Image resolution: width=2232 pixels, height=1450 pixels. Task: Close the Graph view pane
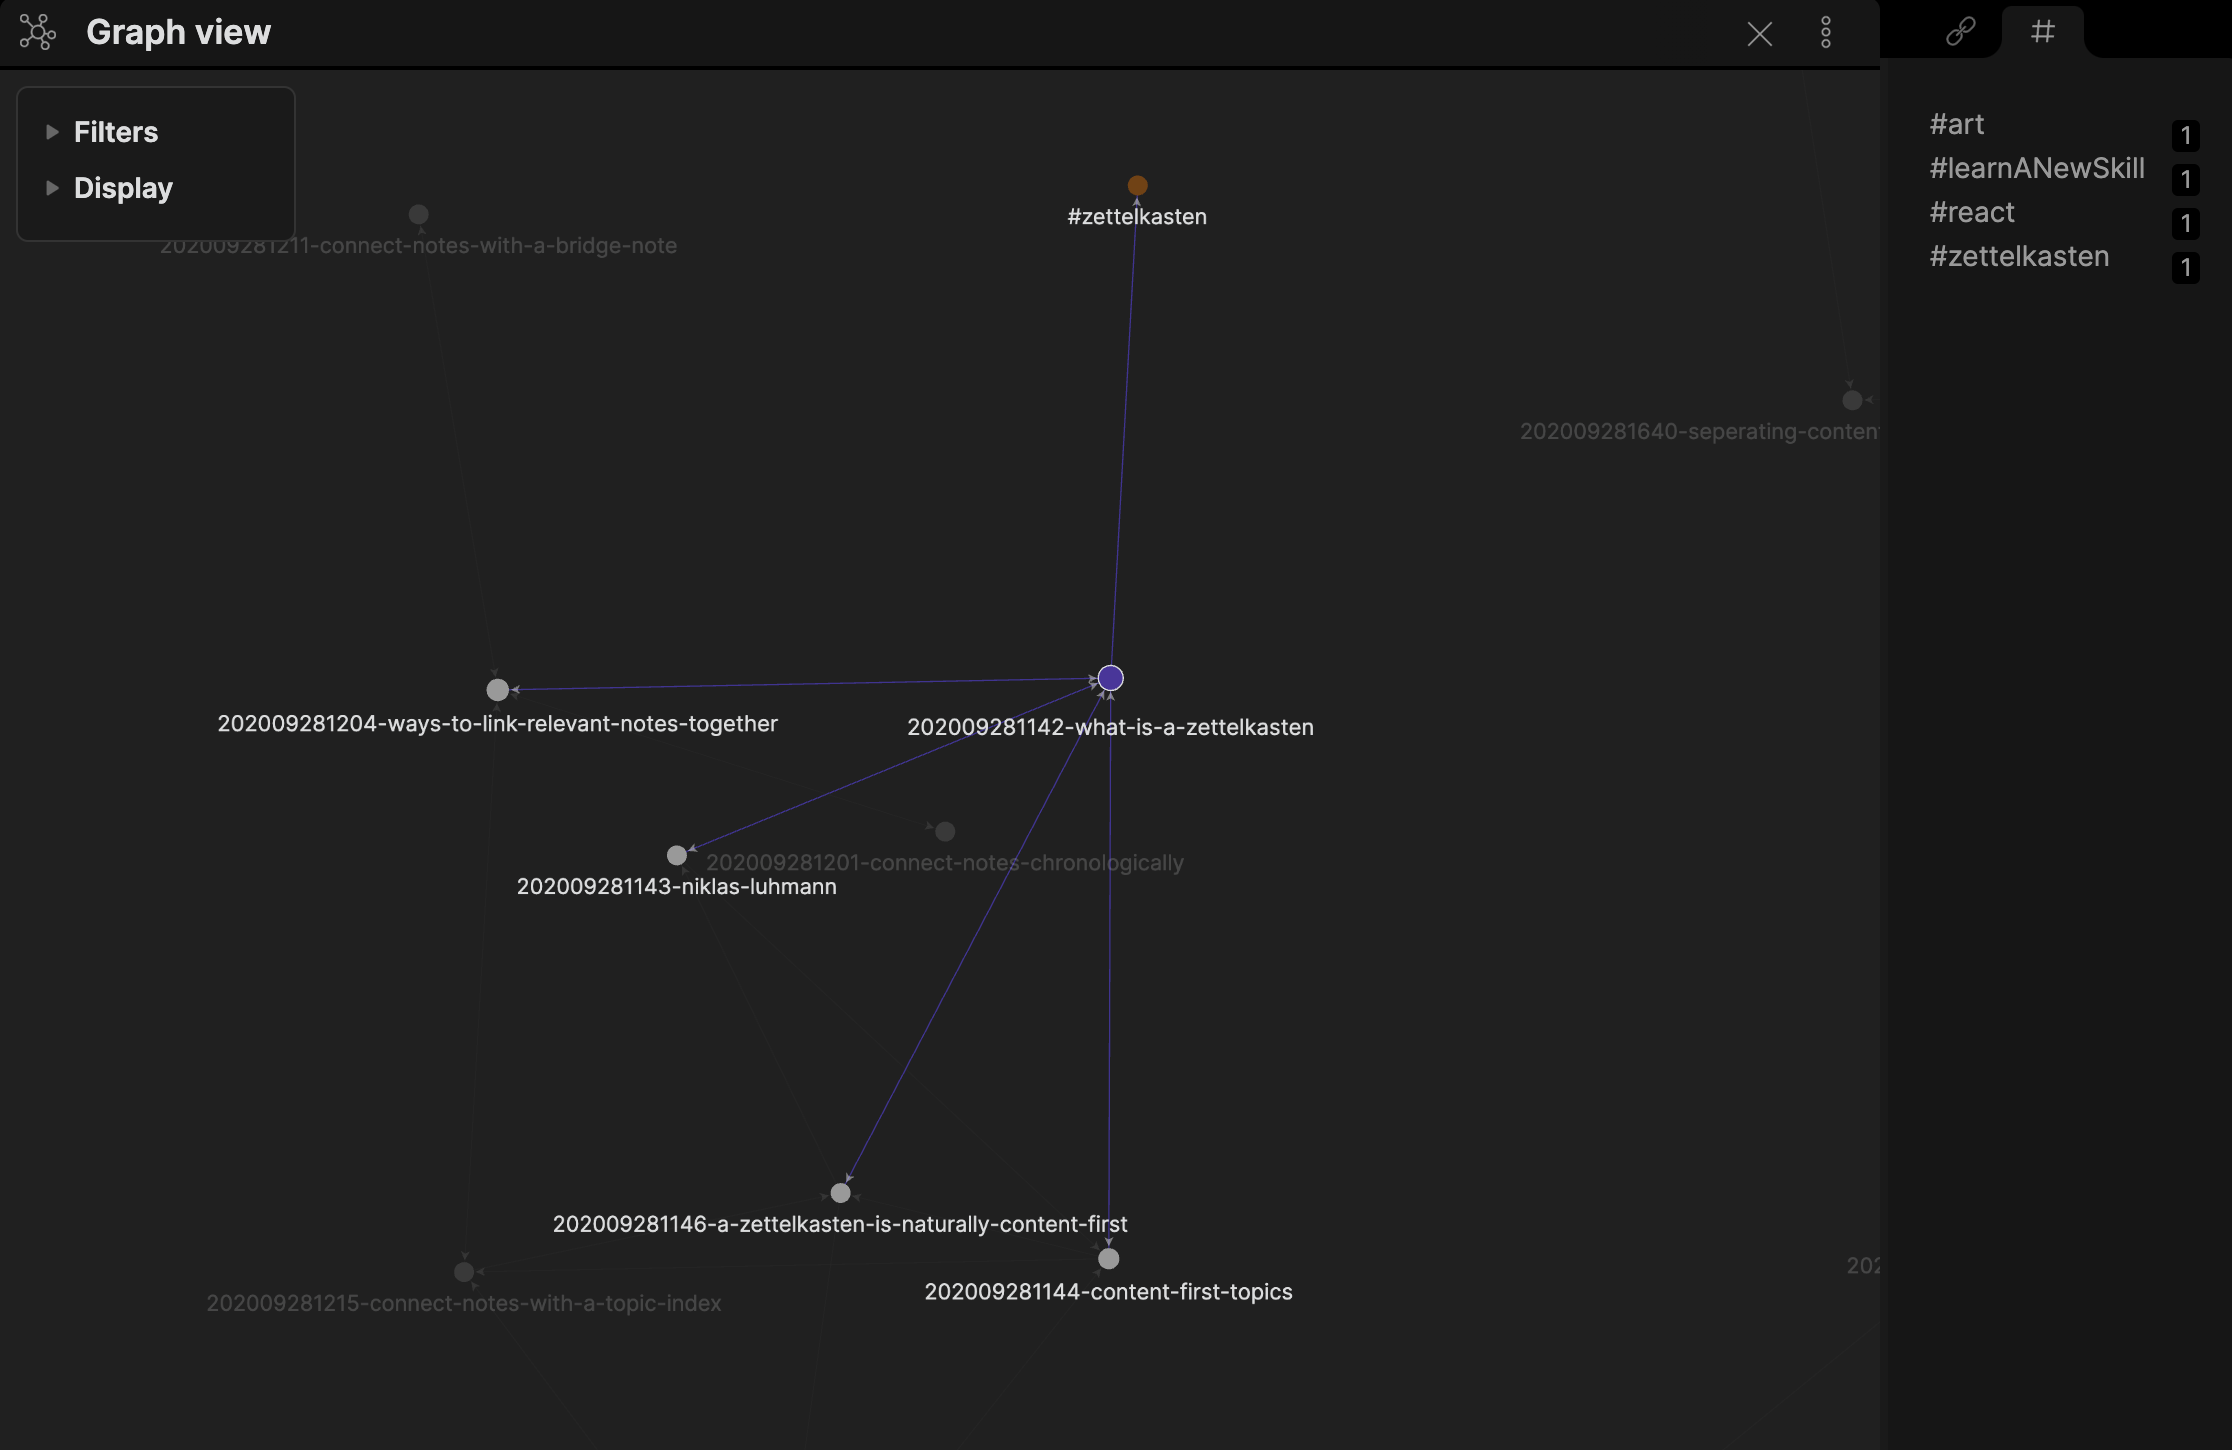(1759, 34)
